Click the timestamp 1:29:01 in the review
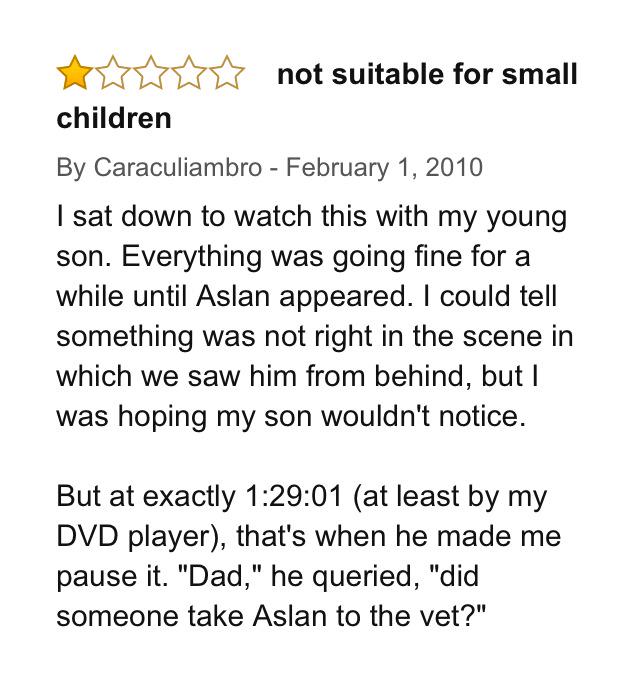 tap(294, 496)
